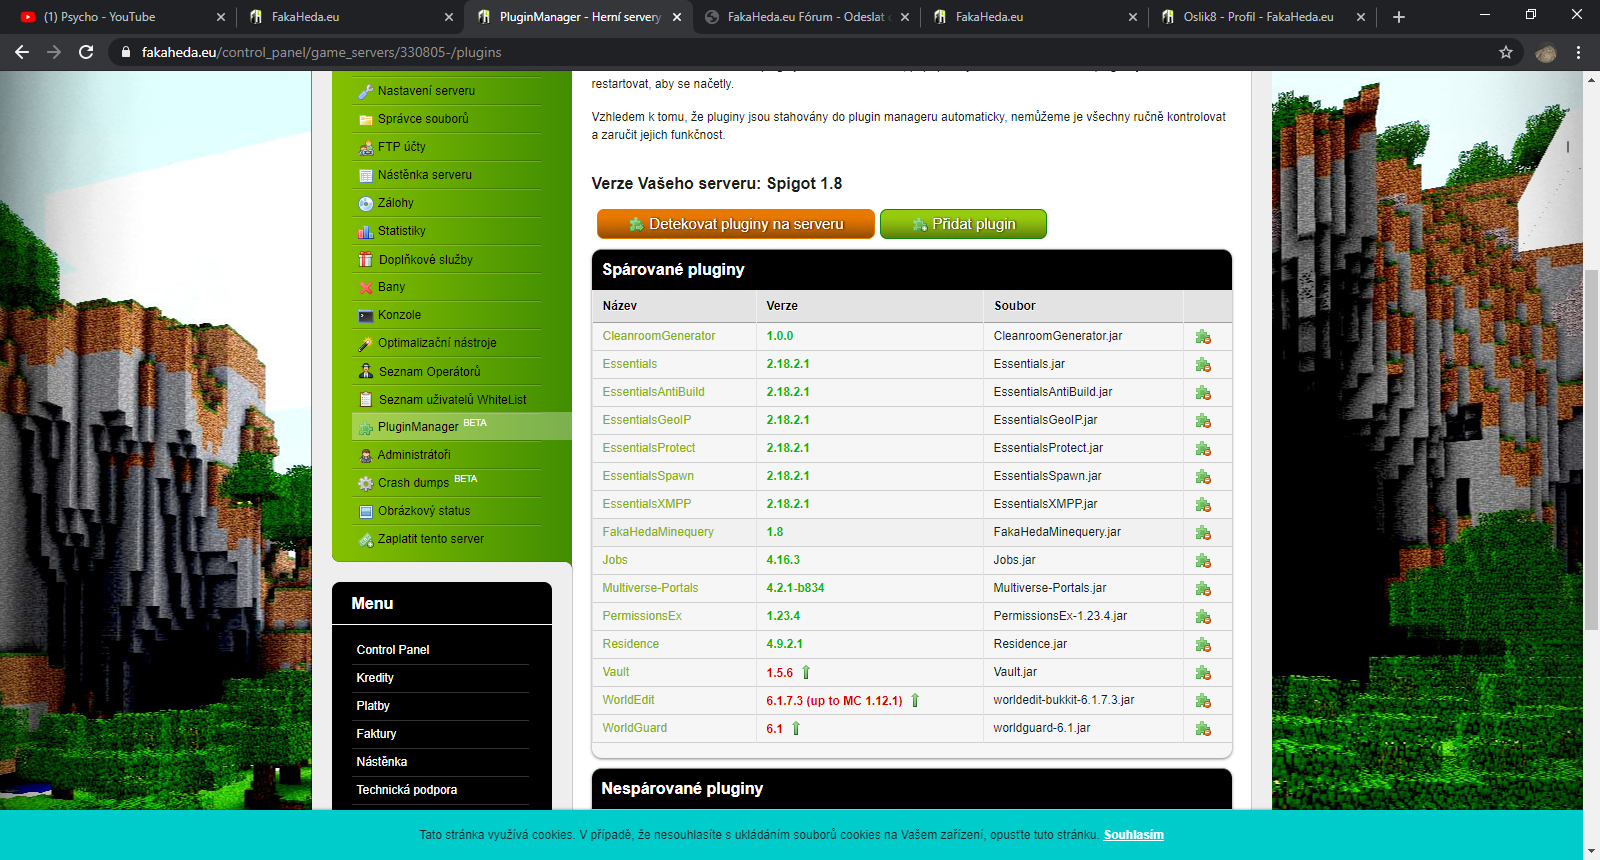Click Přidat plugin button
The width and height of the screenshot is (1600, 860).
[x=963, y=224]
